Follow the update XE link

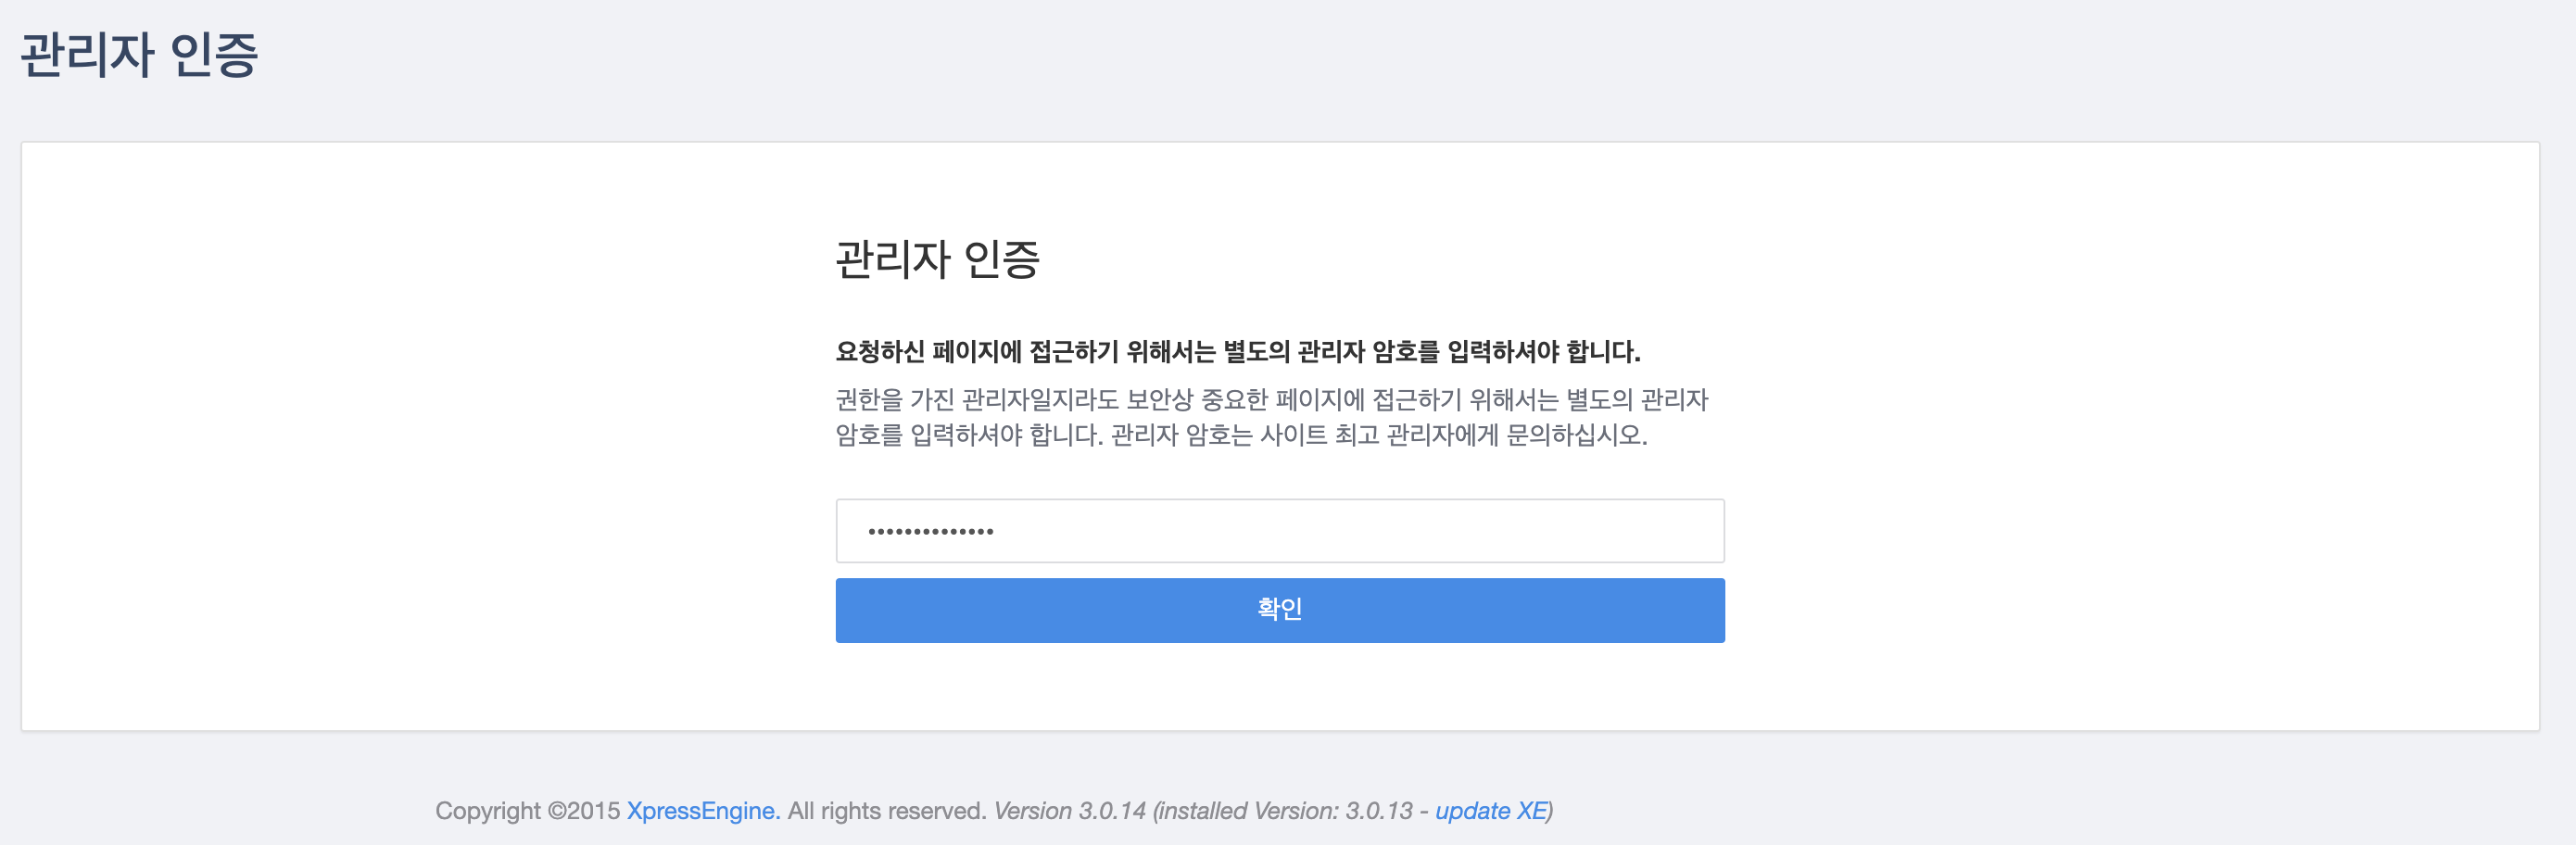1491,811
